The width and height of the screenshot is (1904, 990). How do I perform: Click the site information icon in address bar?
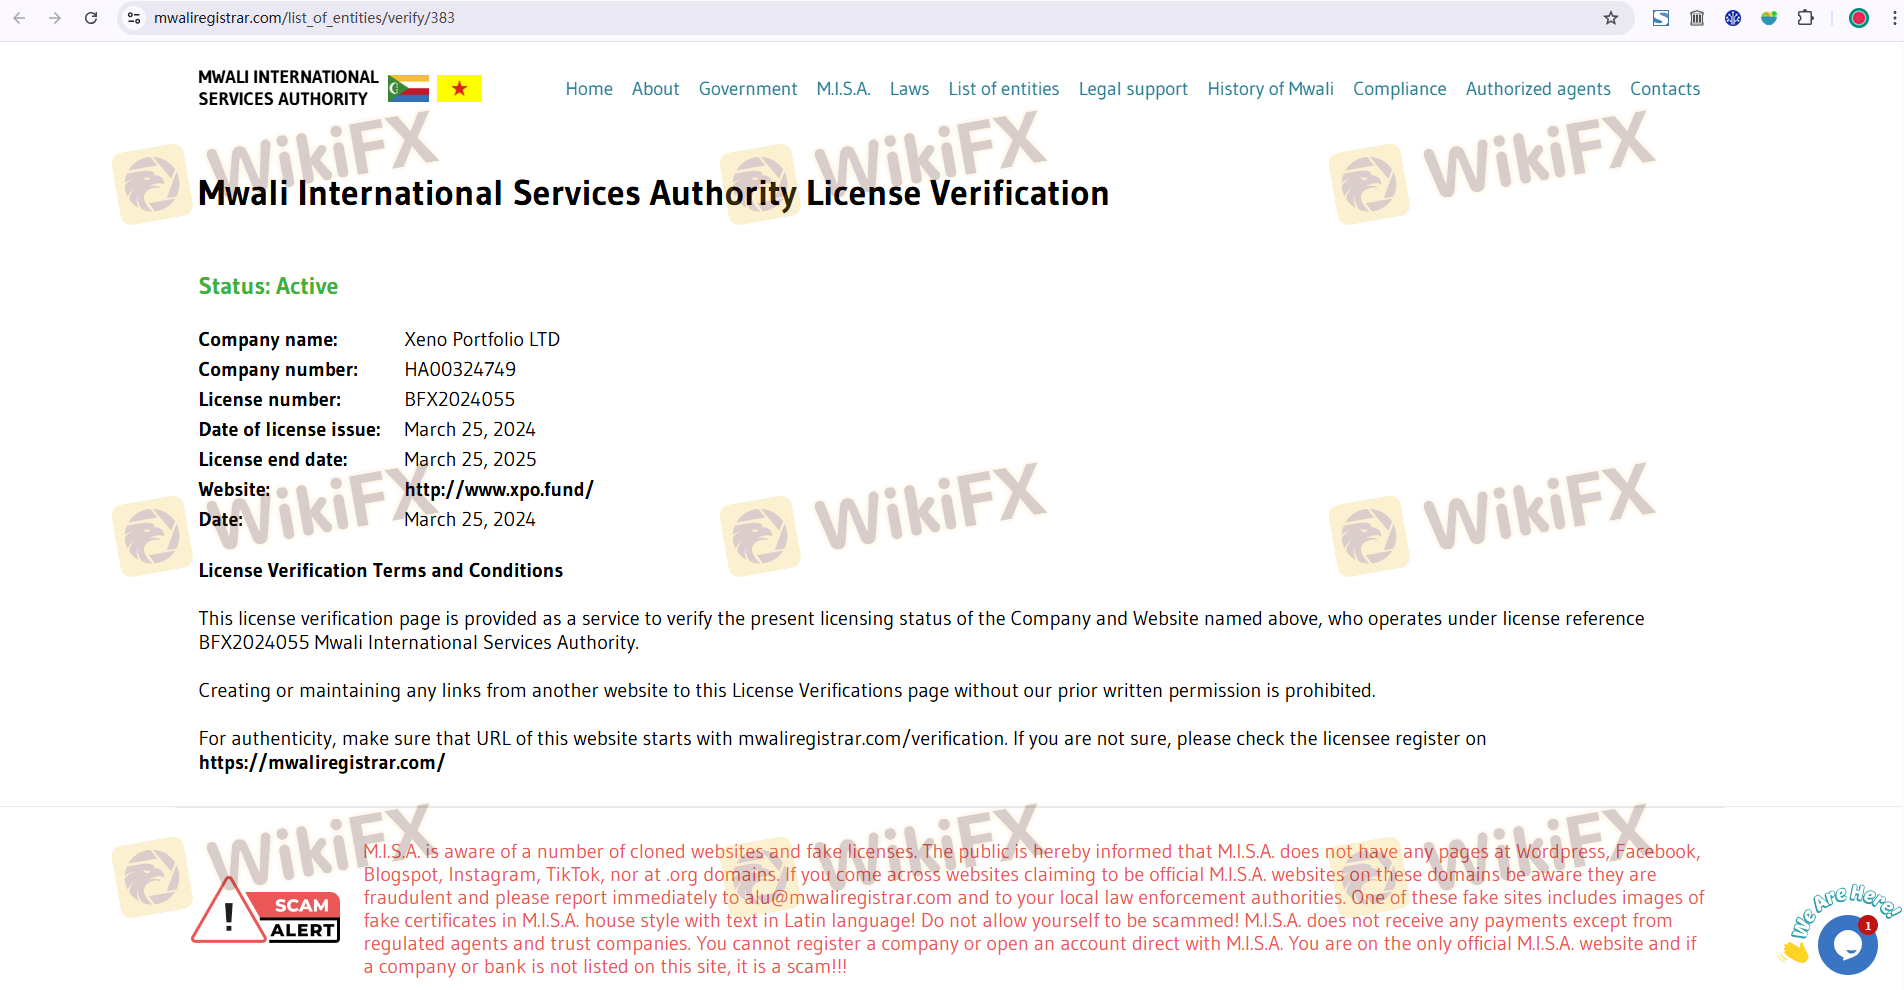(134, 18)
